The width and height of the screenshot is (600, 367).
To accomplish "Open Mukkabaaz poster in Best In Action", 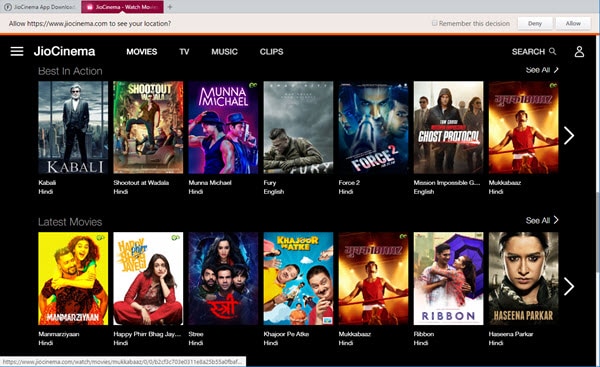I will [x=523, y=127].
